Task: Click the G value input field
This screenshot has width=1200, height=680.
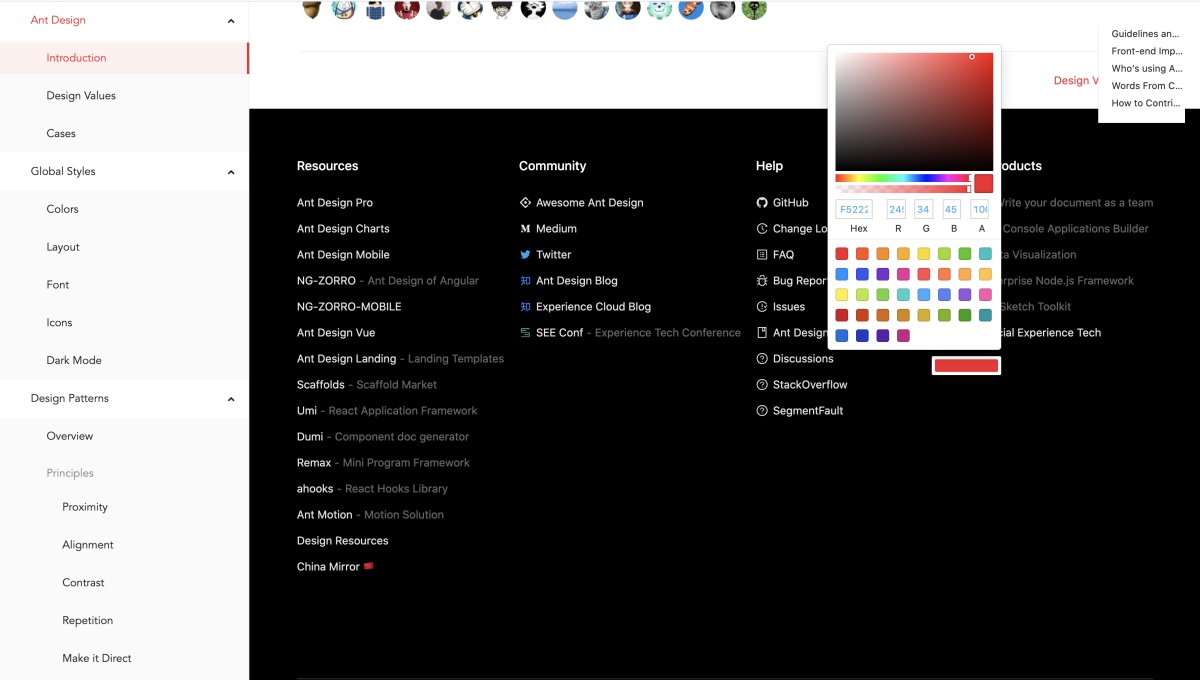Action: [924, 209]
